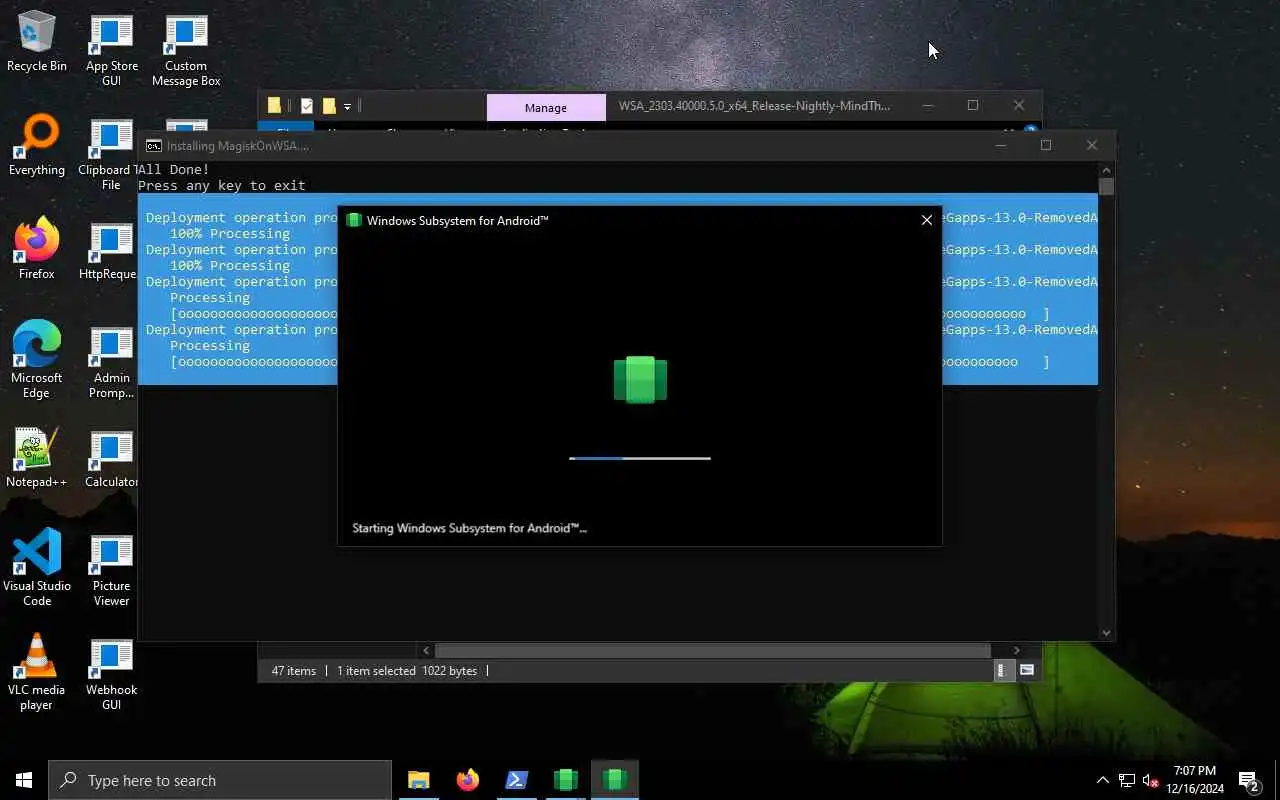Screen dimensions: 1280x800
Task: Open App Store GUI desktop shortcut
Action: tap(111, 49)
